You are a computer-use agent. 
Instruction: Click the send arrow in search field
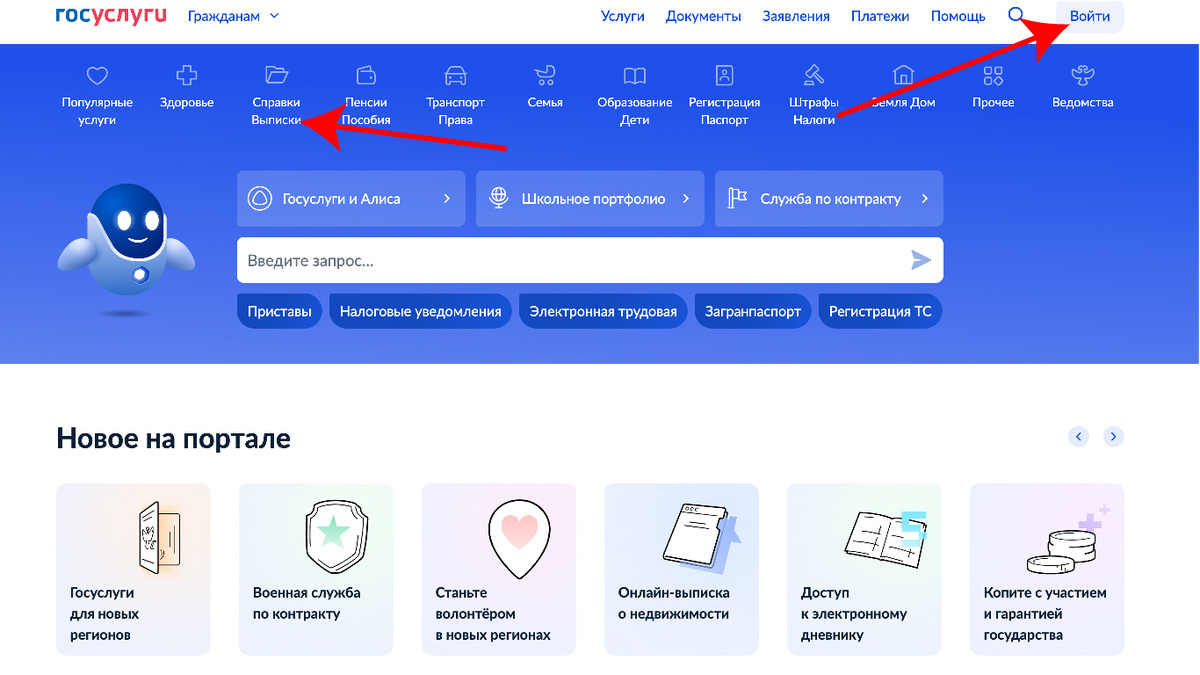[x=921, y=260]
